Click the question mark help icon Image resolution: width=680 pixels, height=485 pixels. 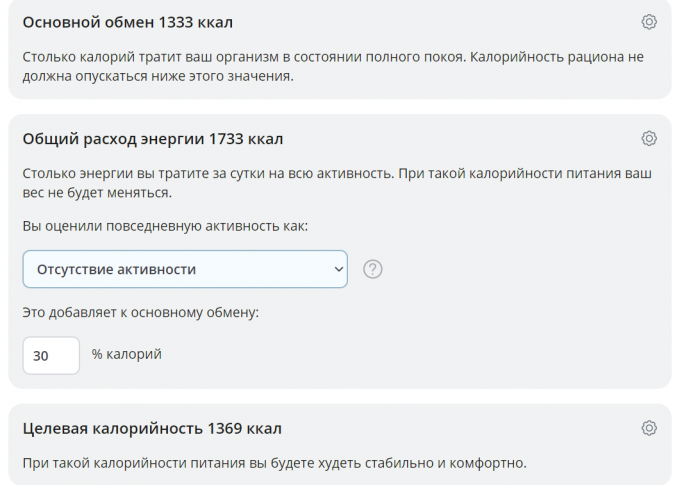tap(373, 269)
